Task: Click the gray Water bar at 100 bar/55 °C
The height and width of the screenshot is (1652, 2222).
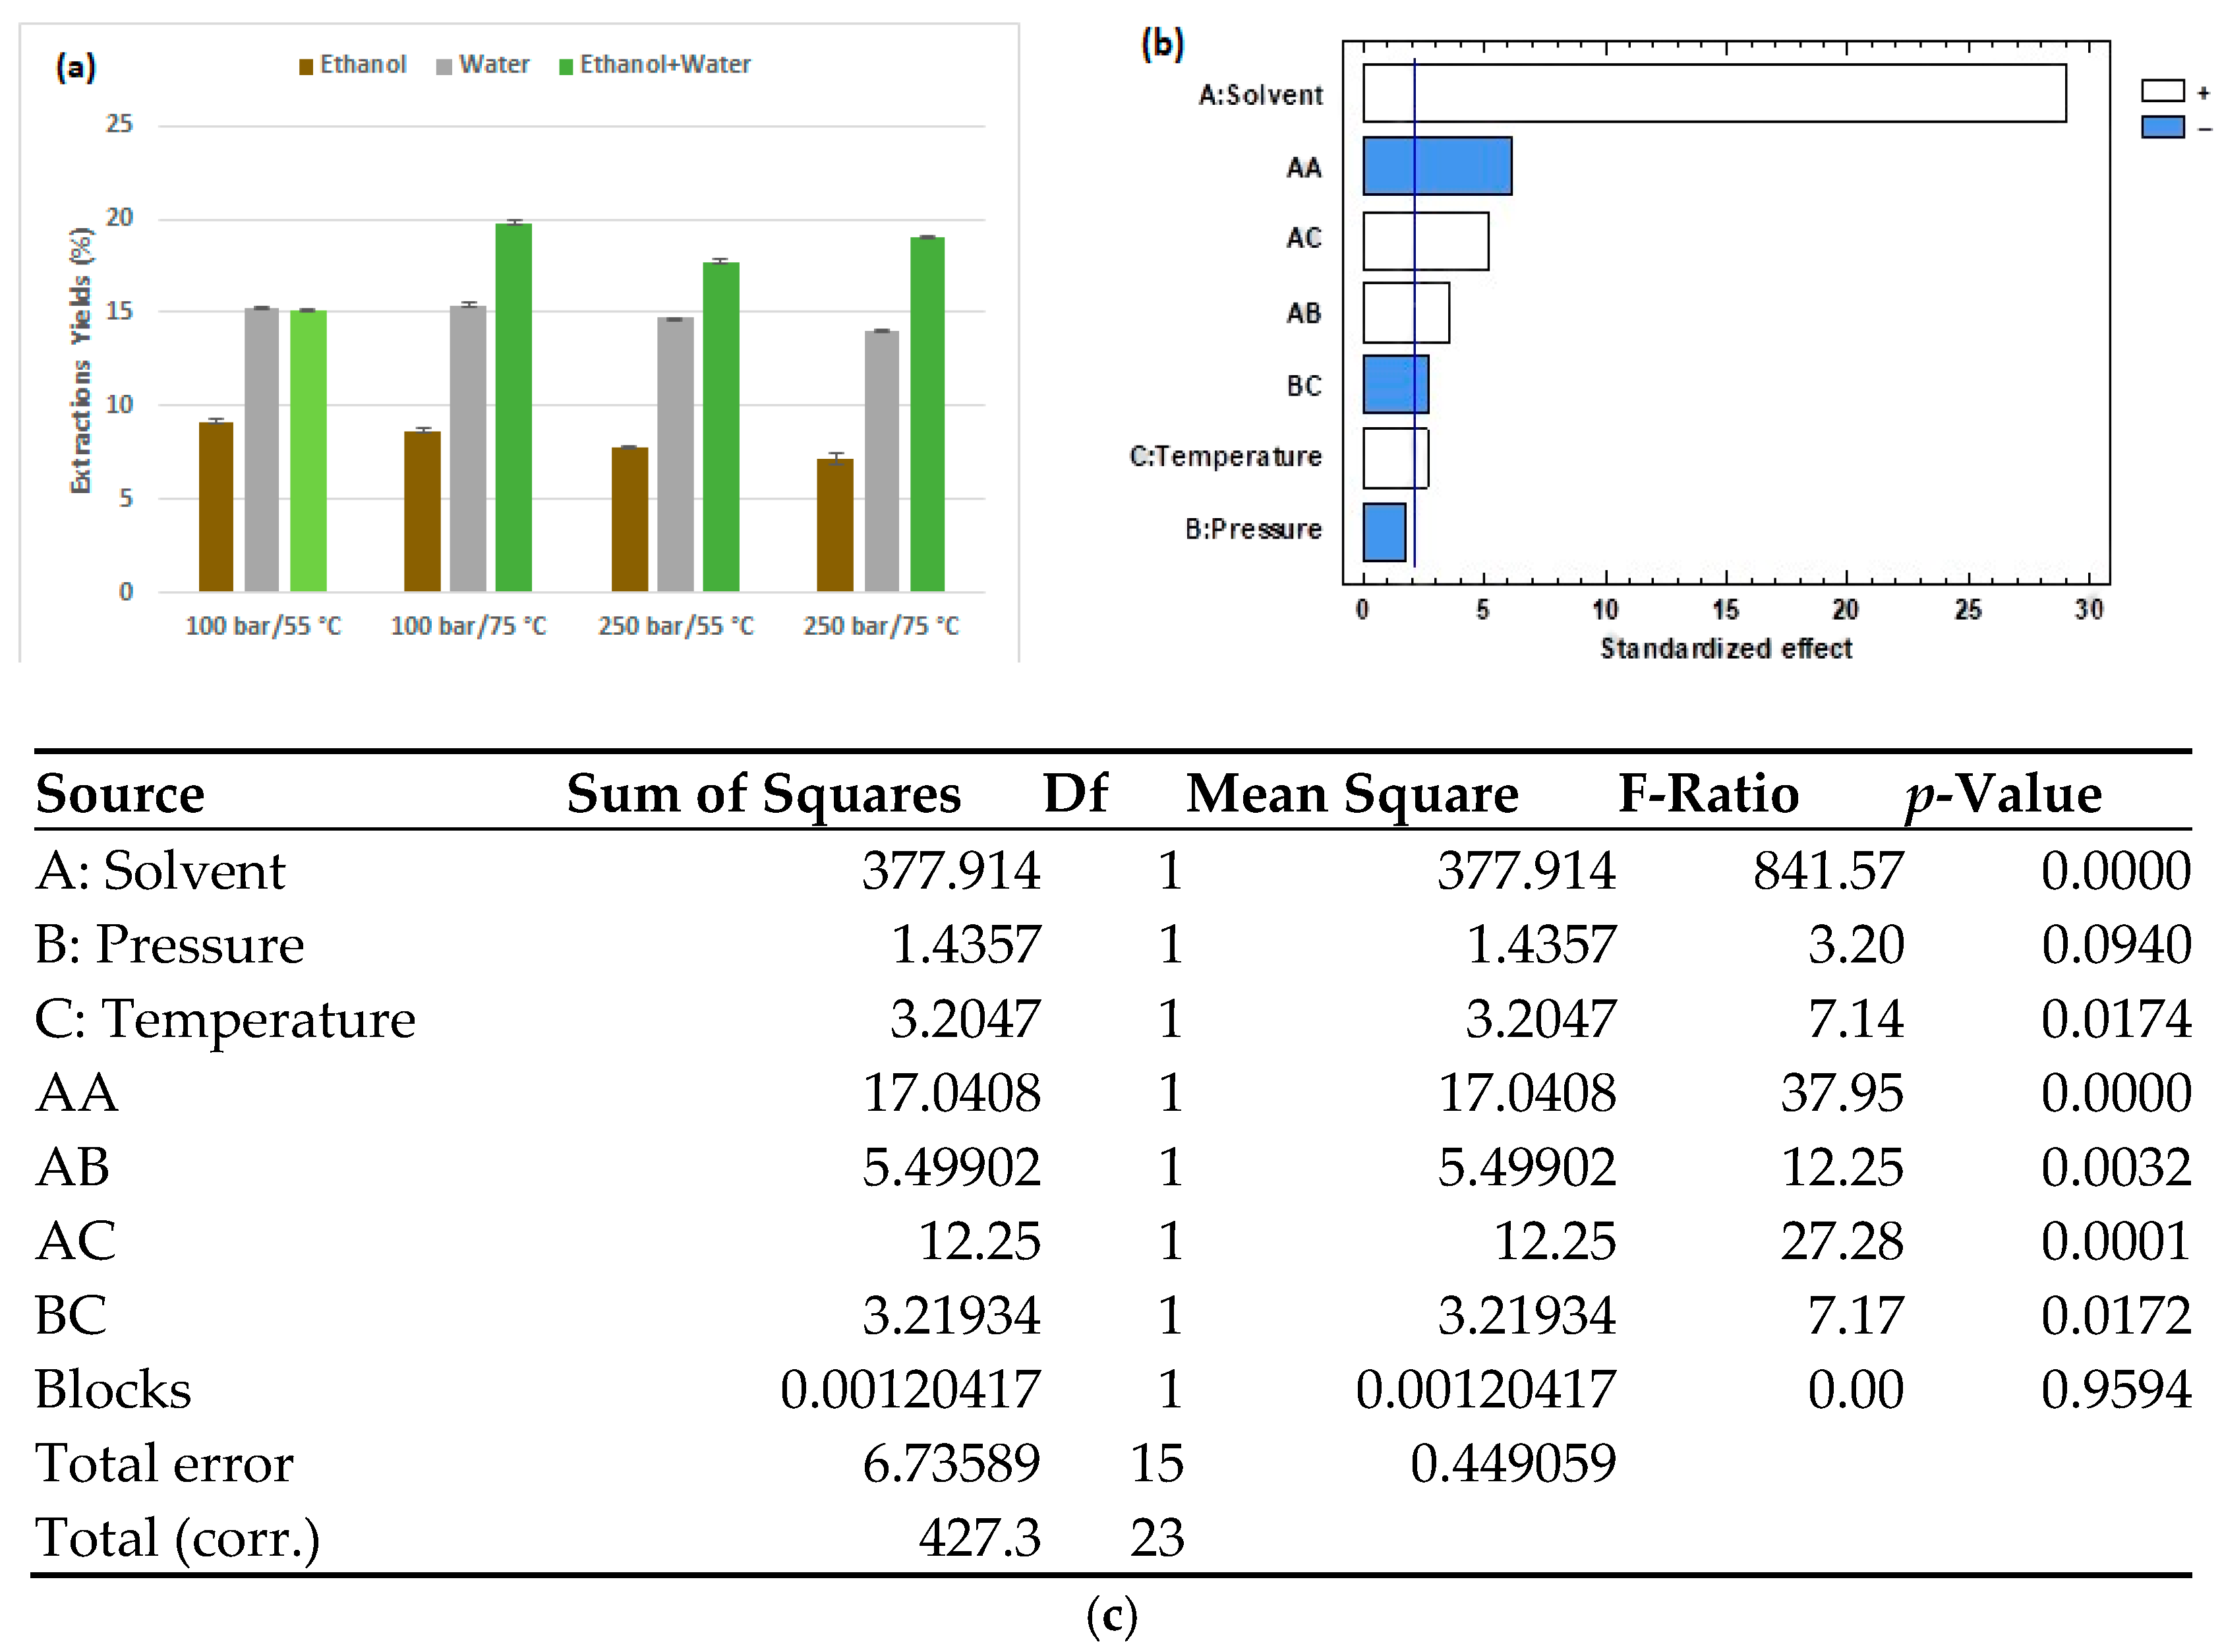Action: pyautogui.click(x=262, y=450)
